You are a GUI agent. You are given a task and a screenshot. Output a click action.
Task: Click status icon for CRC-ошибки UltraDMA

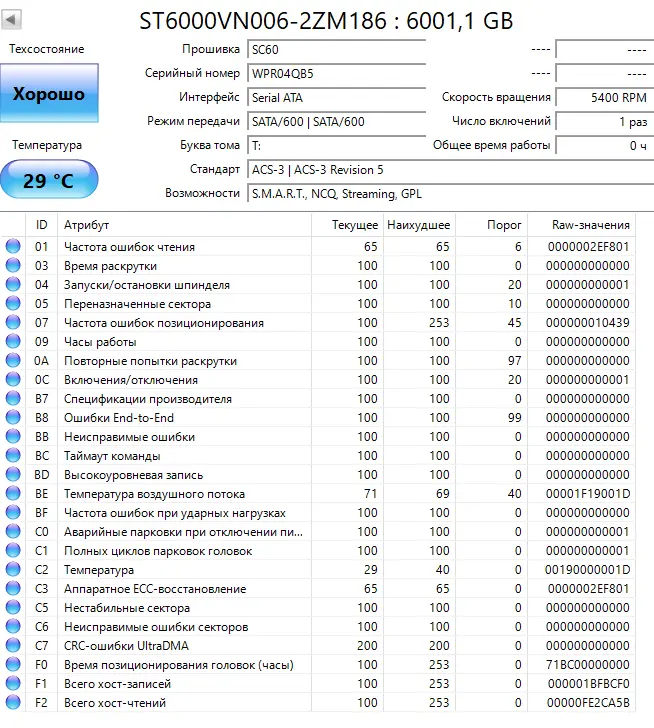(x=13, y=646)
